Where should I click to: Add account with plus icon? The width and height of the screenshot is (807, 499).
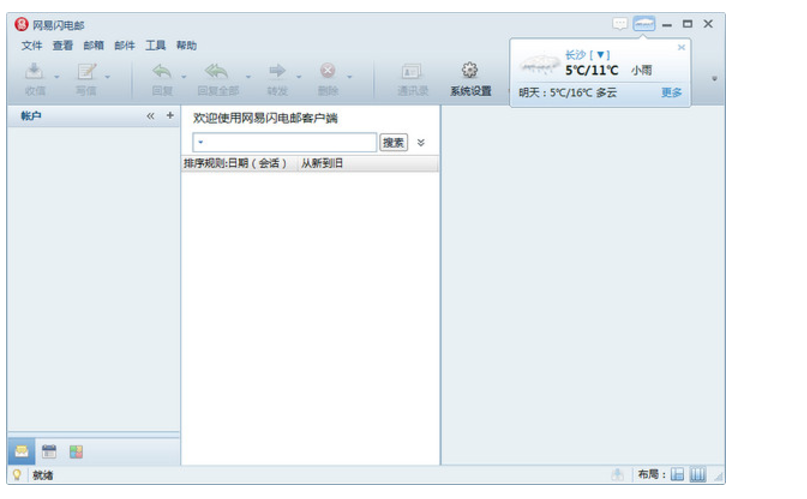tap(170, 115)
